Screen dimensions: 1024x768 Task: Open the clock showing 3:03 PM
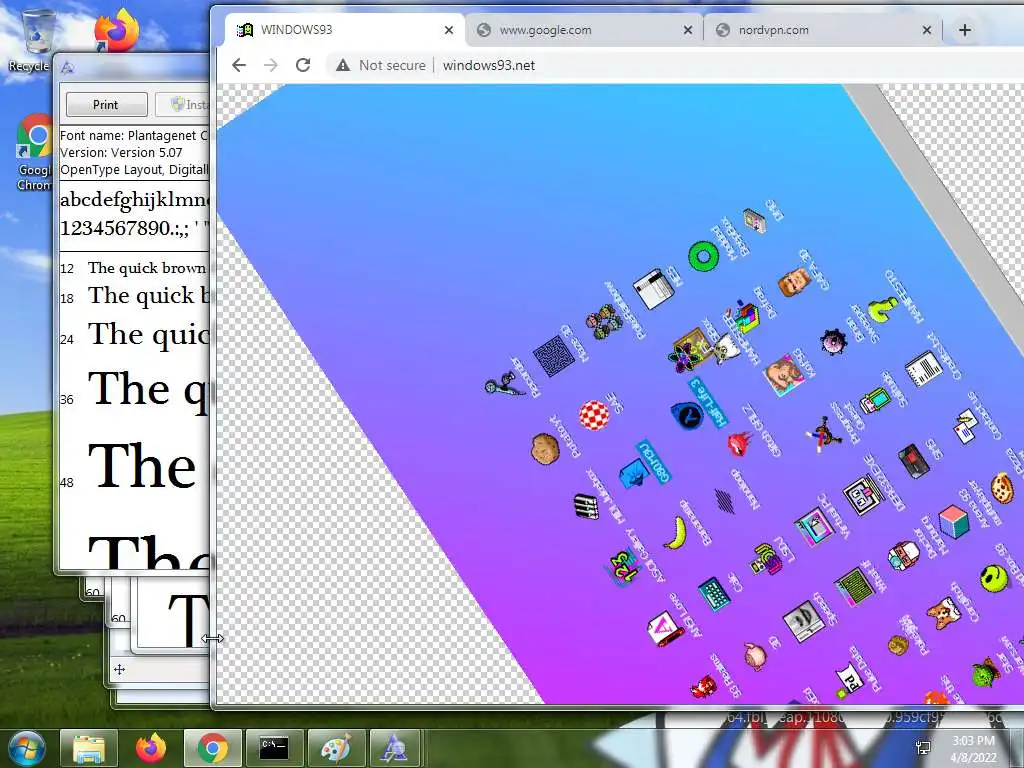tap(974, 749)
